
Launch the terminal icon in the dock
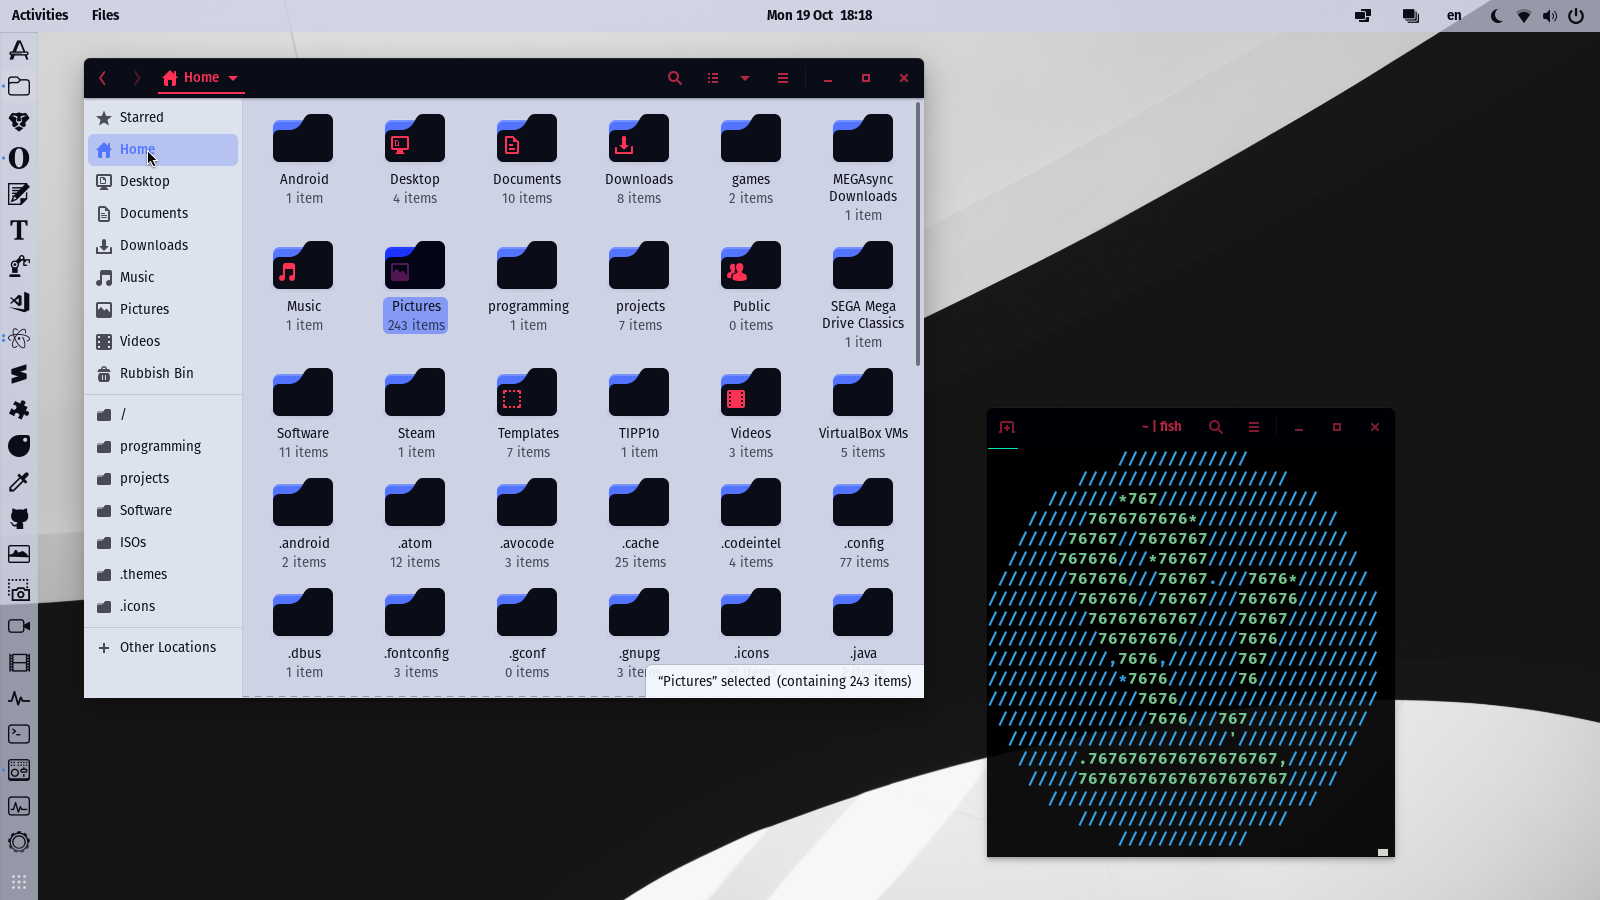pos(19,734)
